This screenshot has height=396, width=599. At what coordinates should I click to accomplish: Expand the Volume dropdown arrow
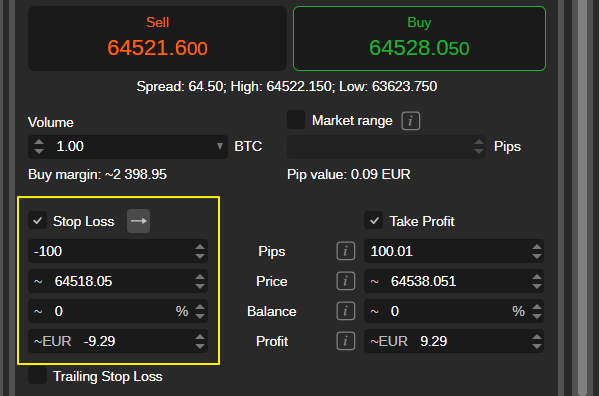pos(220,146)
